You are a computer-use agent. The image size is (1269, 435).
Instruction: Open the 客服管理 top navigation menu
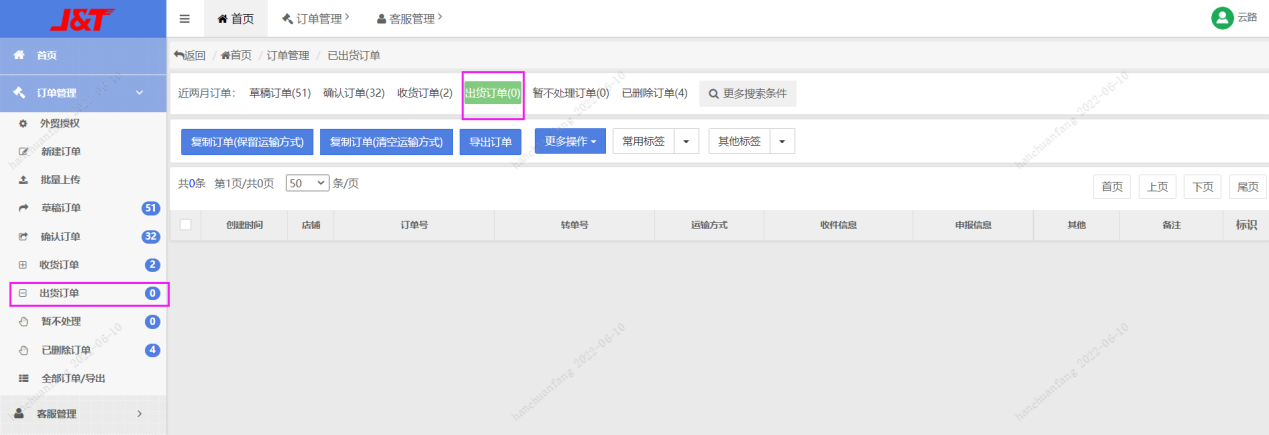click(x=410, y=19)
